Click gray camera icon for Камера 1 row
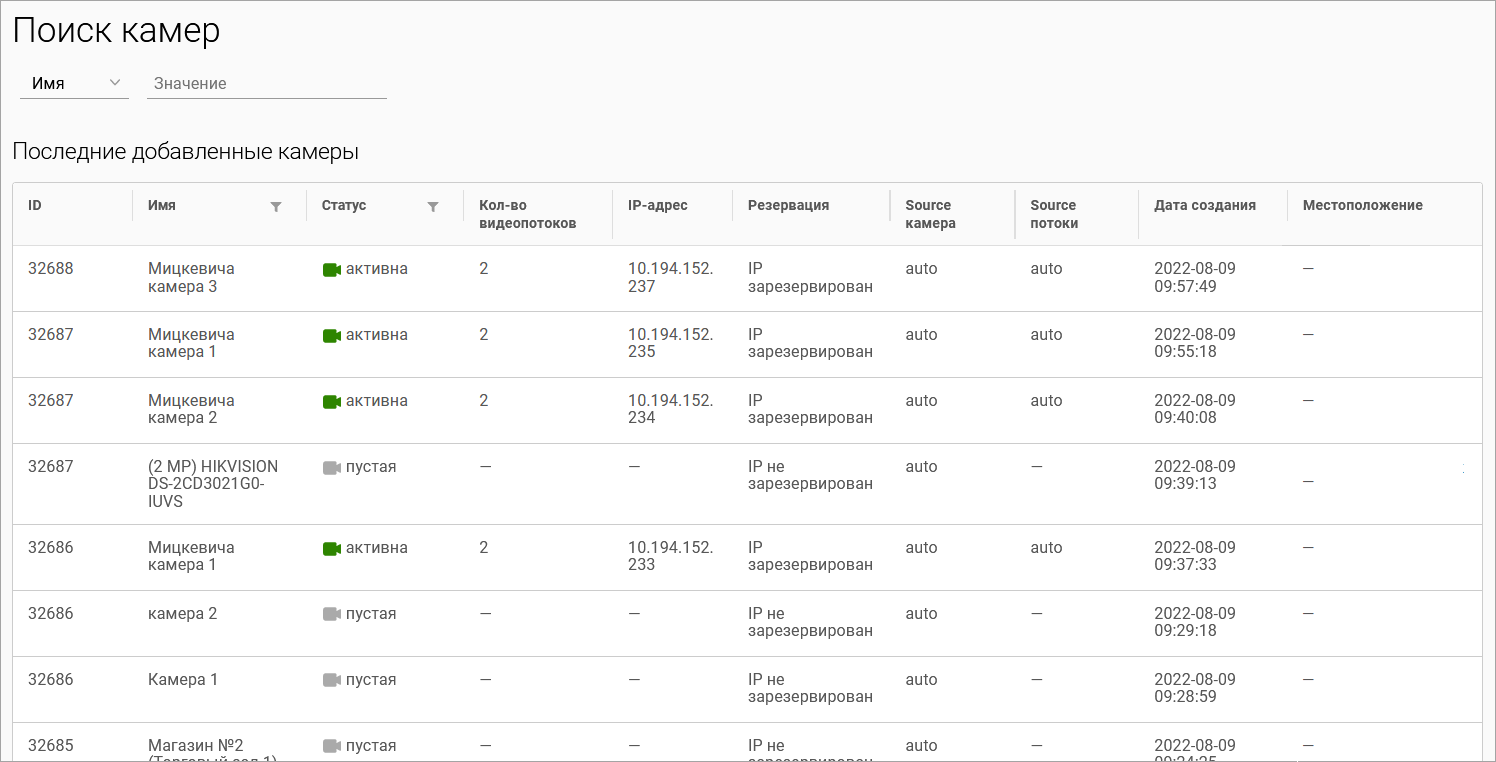 click(x=332, y=681)
